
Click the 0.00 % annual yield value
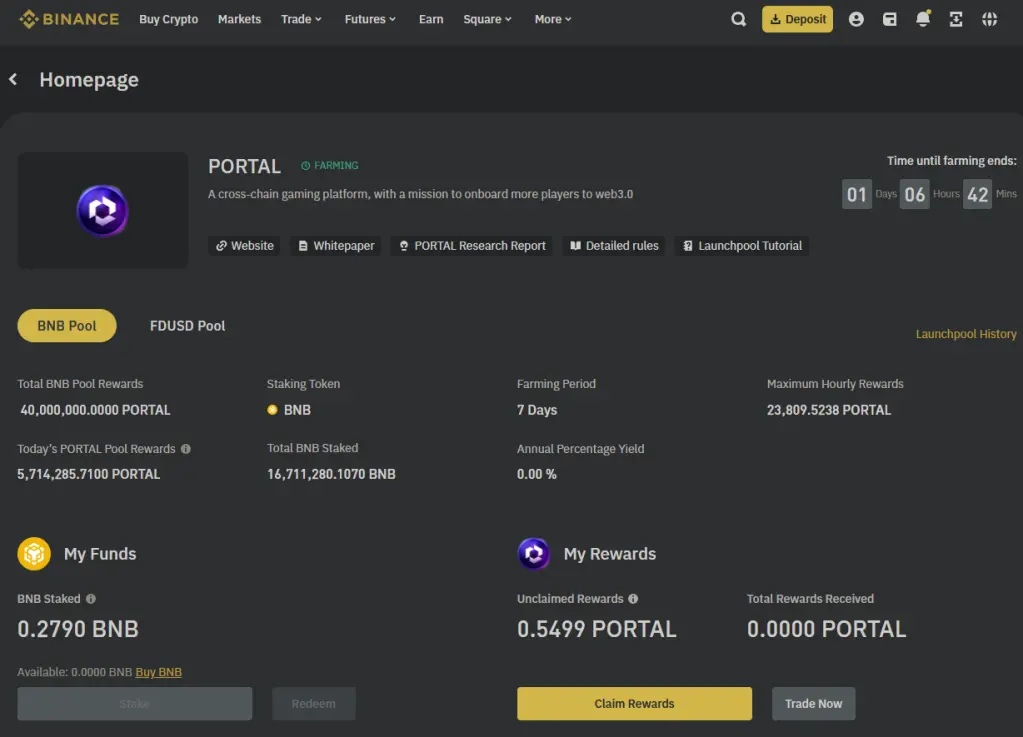[537, 474]
